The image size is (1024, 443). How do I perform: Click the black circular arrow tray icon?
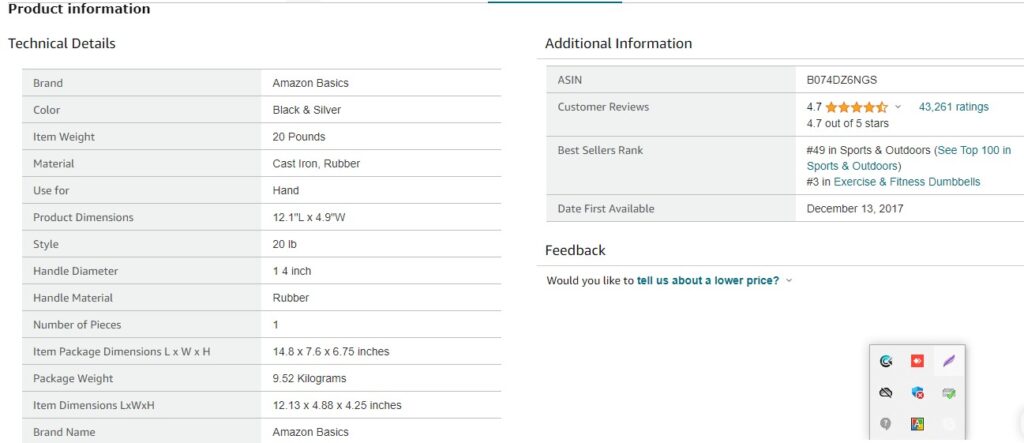pos(886,361)
